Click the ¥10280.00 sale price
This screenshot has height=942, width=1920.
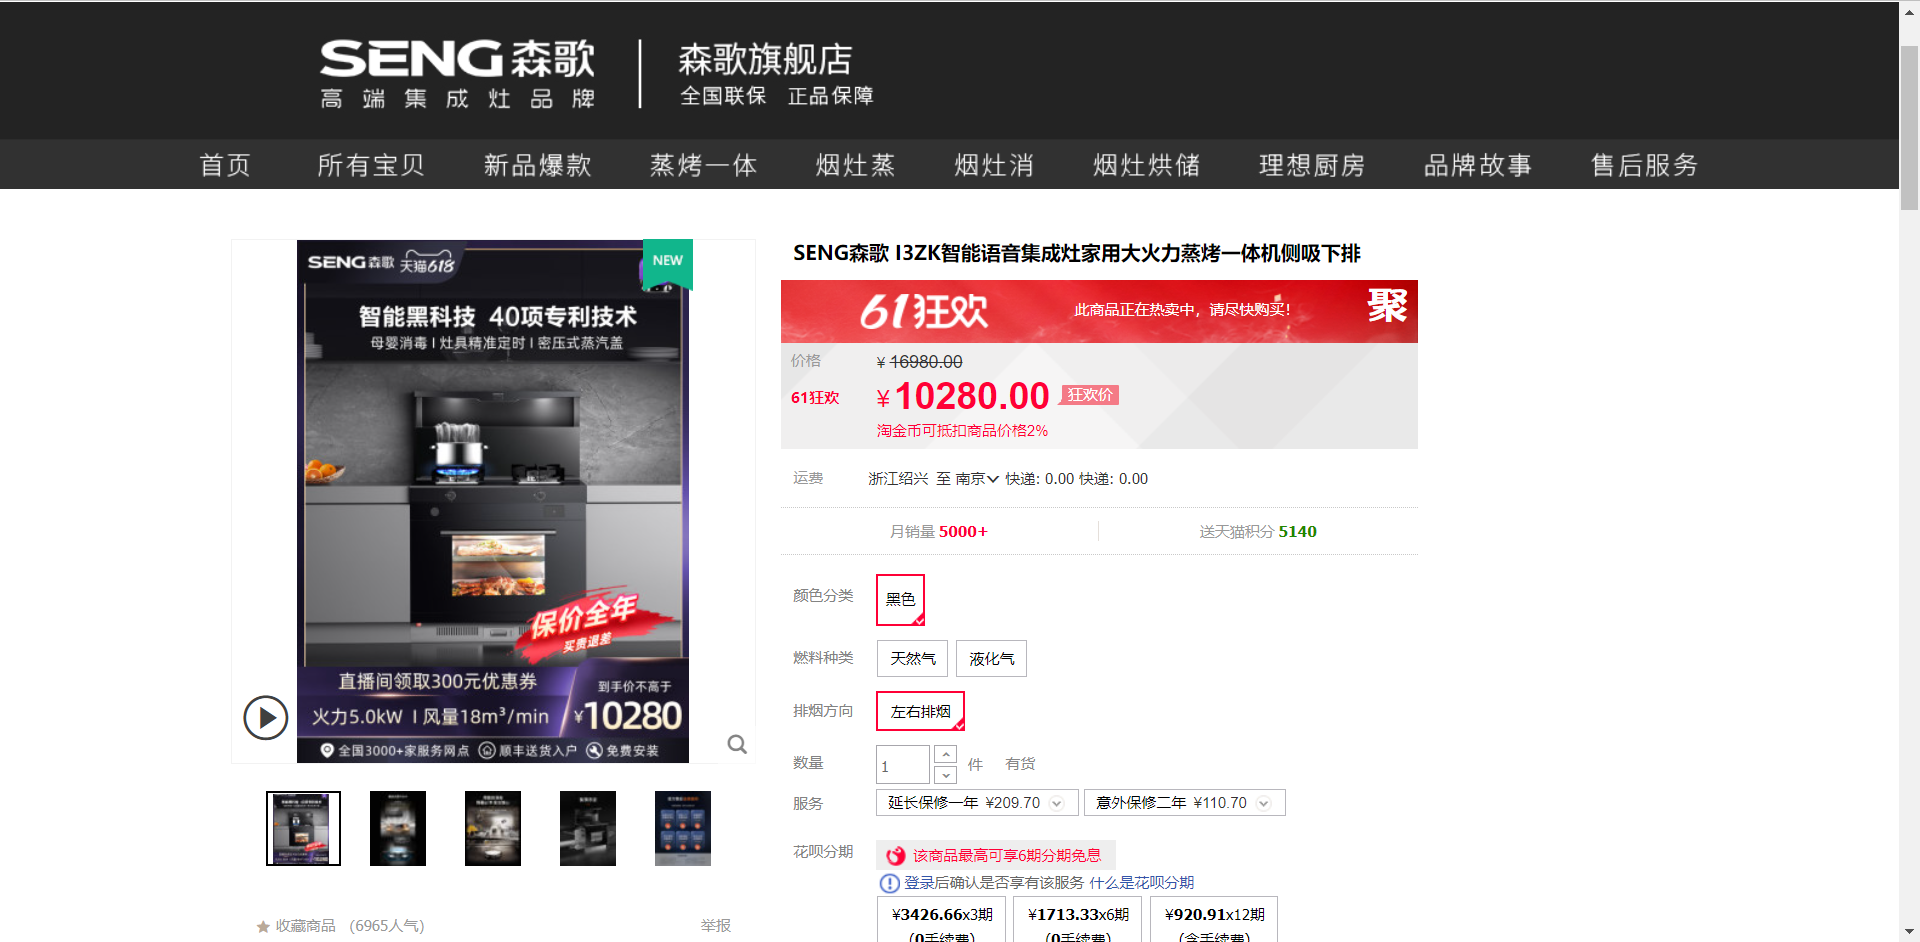pos(963,397)
